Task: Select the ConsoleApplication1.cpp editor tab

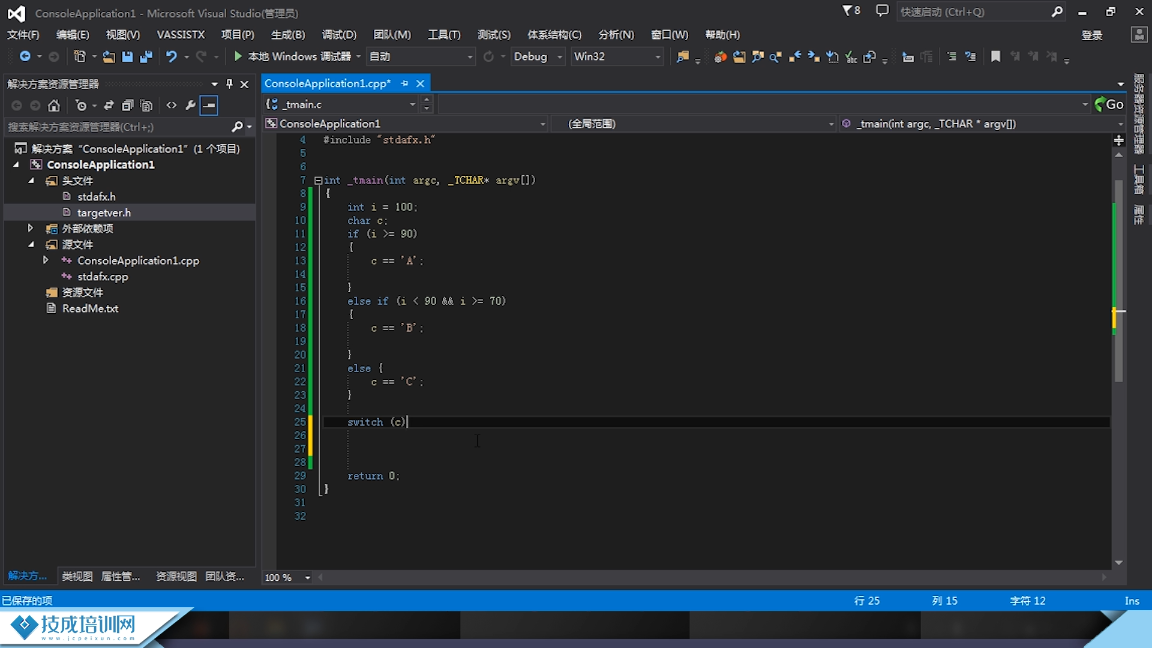Action: [327, 84]
